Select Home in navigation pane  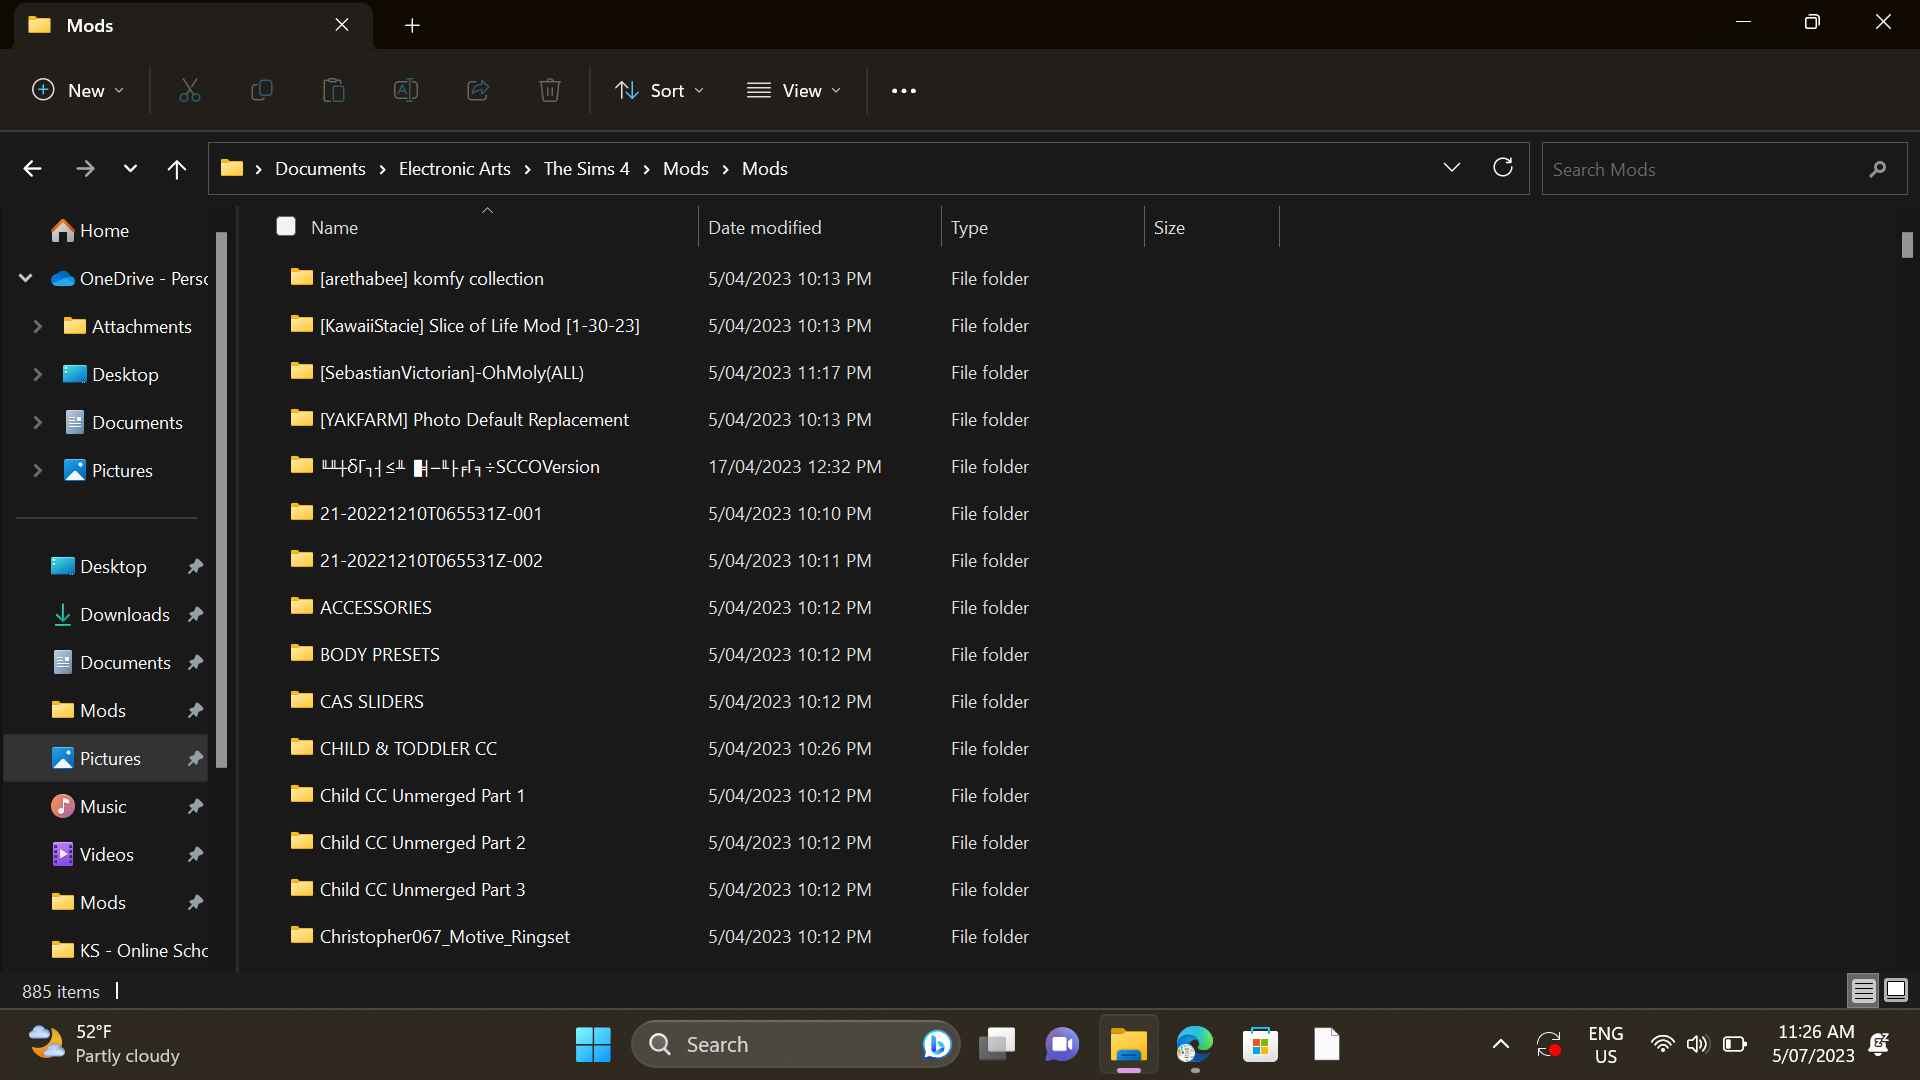tap(104, 230)
